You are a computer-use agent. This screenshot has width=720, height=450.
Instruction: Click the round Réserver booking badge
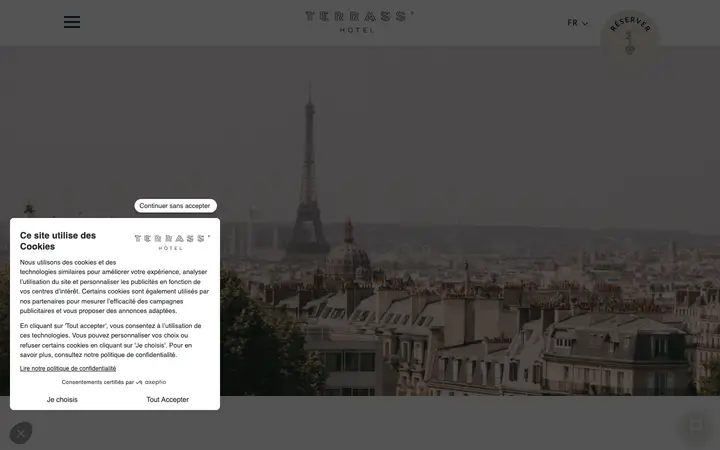point(630,39)
